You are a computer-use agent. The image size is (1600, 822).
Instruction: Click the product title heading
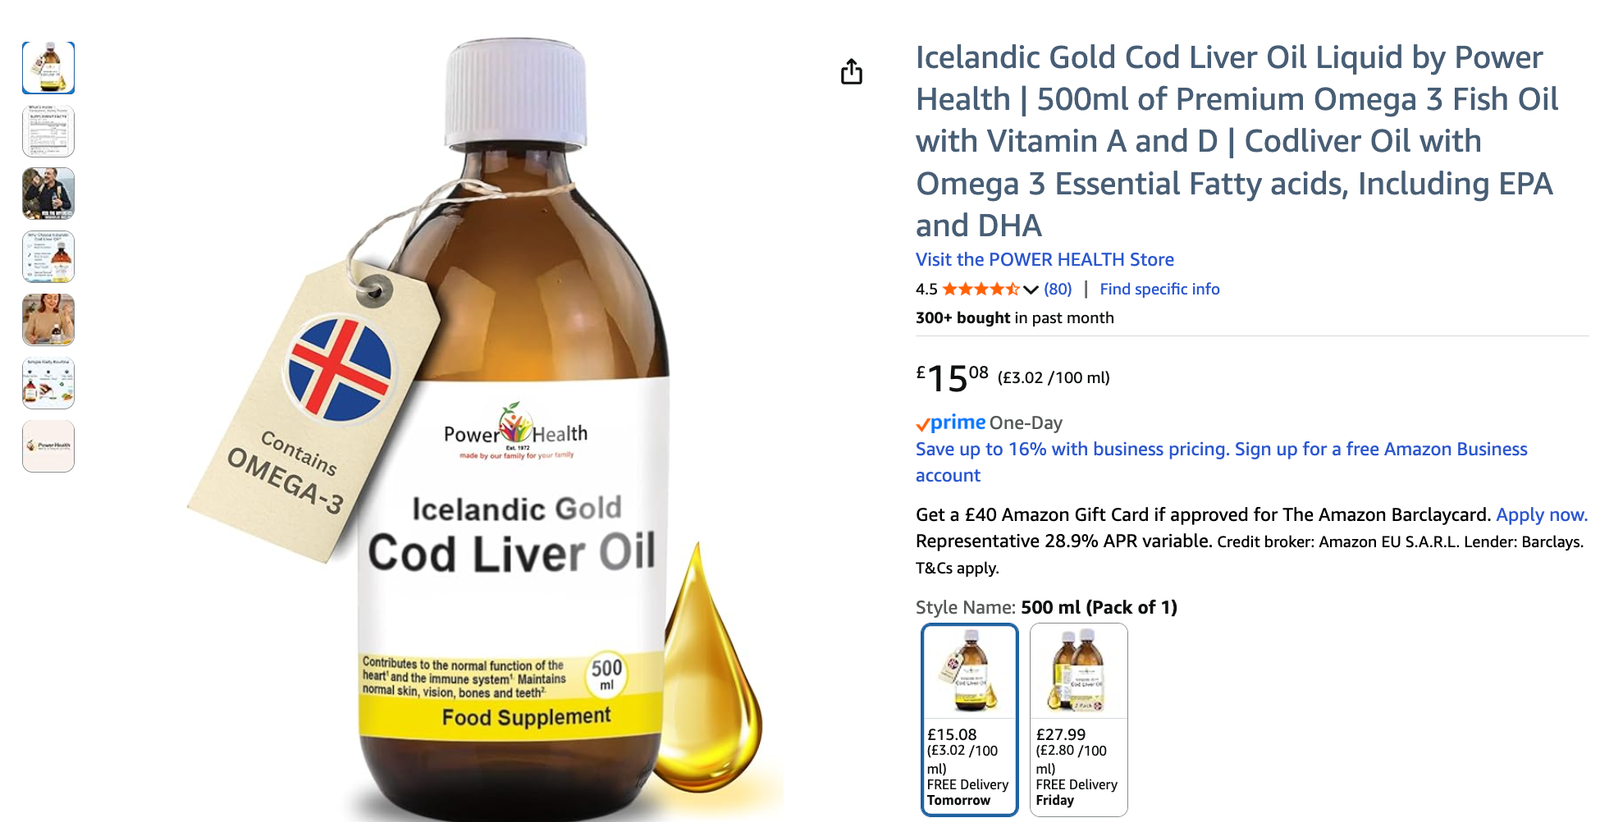[1237, 141]
